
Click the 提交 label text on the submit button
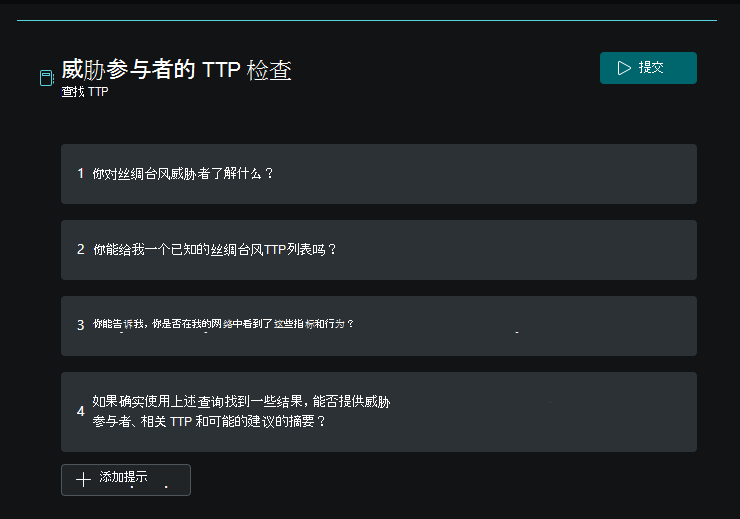(x=651, y=67)
